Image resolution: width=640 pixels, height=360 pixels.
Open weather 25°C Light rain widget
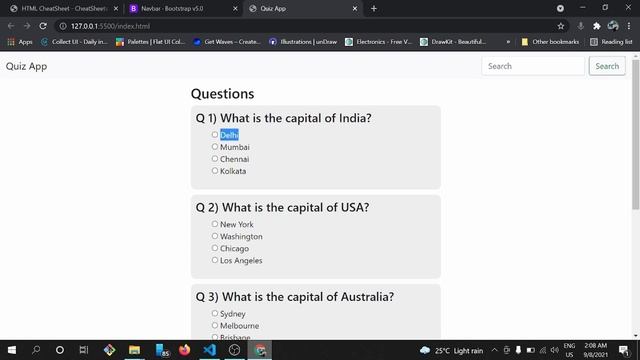(x=451, y=351)
